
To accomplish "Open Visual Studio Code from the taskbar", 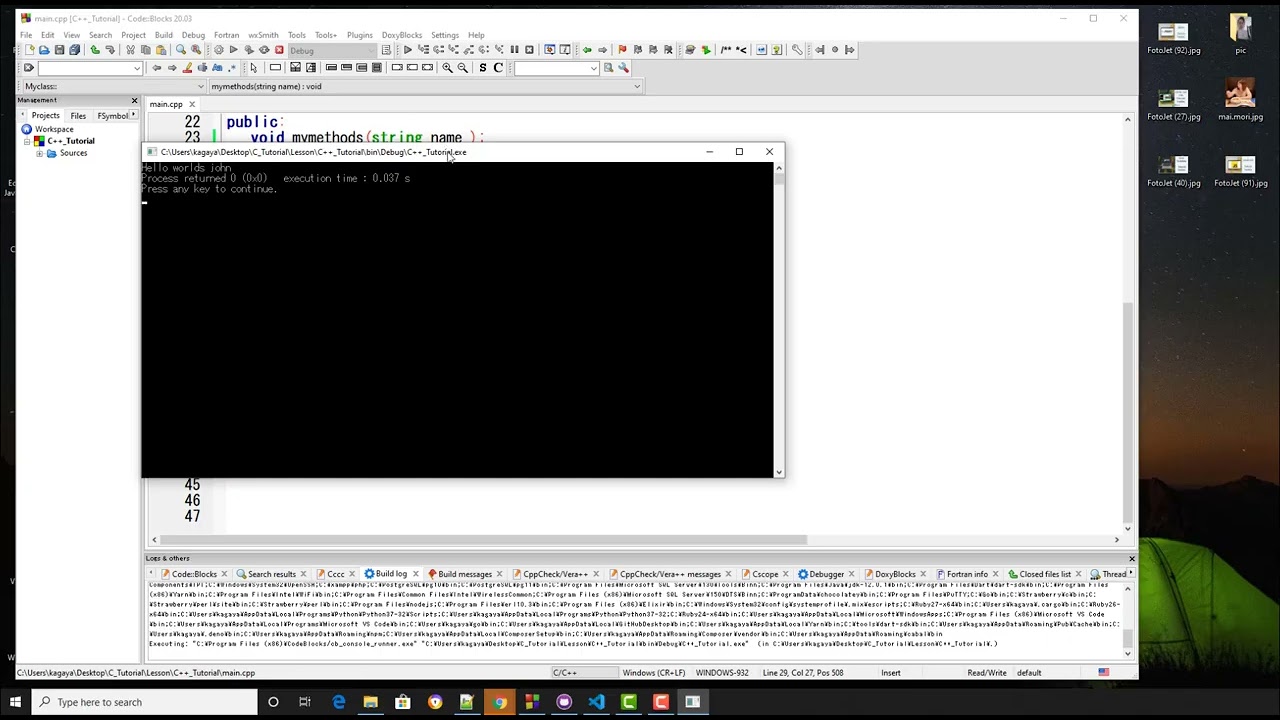I will [x=596, y=702].
